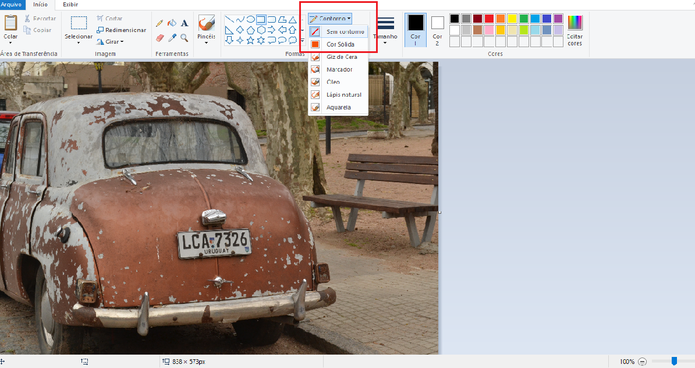Image resolution: width=695 pixels, height=368 pixels.
Task: Expand the full shapes gallery
Action: (x=302, y=41)
